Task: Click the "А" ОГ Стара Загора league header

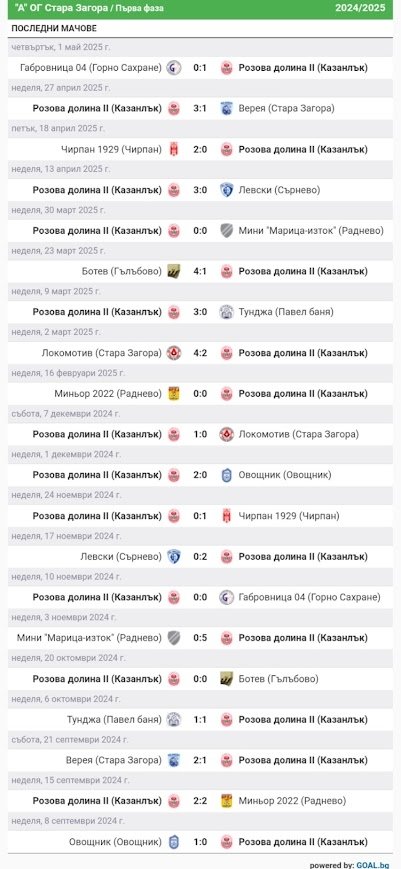Action: [87, 8]
